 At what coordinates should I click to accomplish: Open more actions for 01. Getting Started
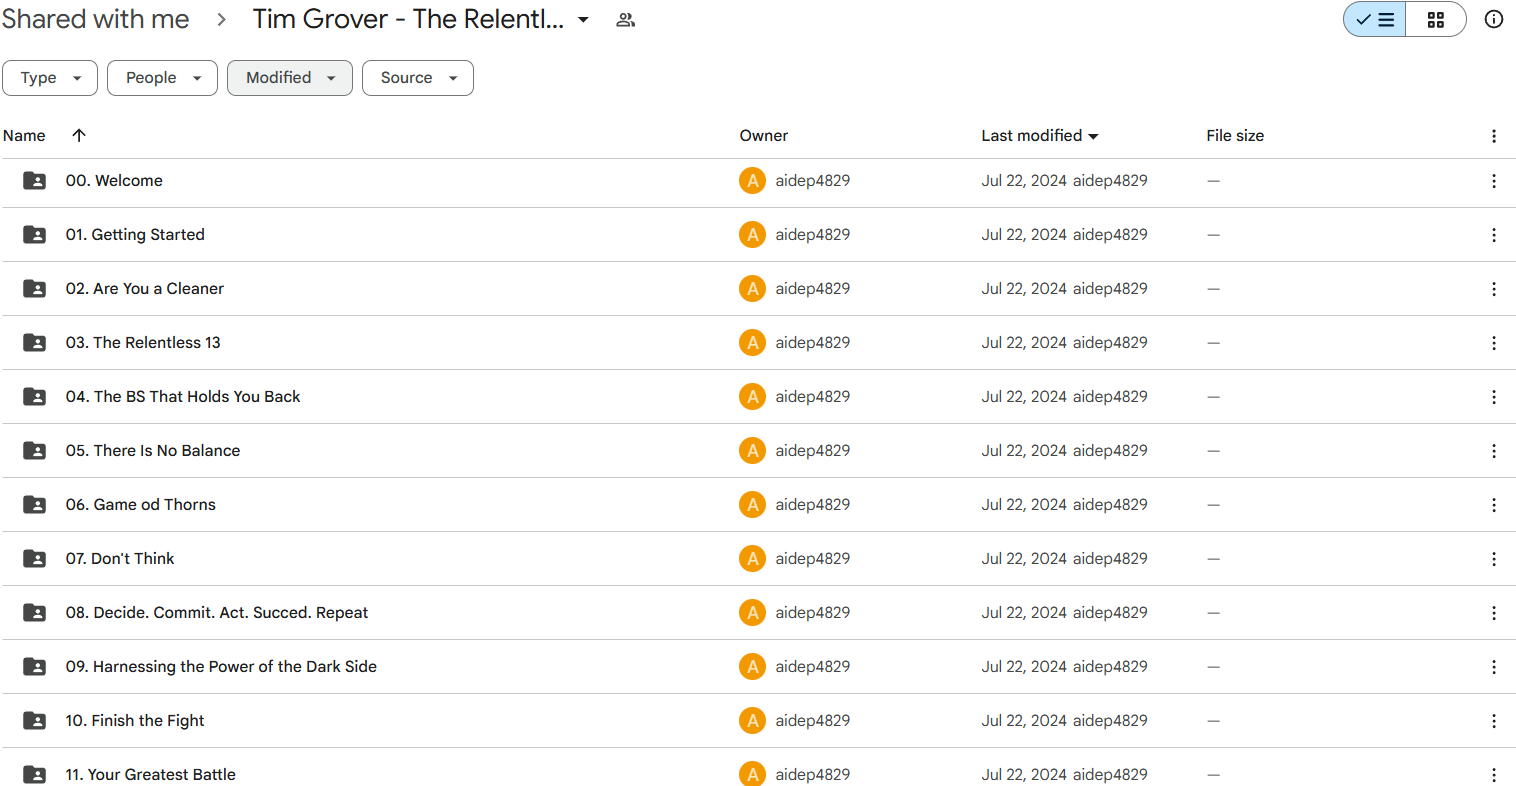1494,235
